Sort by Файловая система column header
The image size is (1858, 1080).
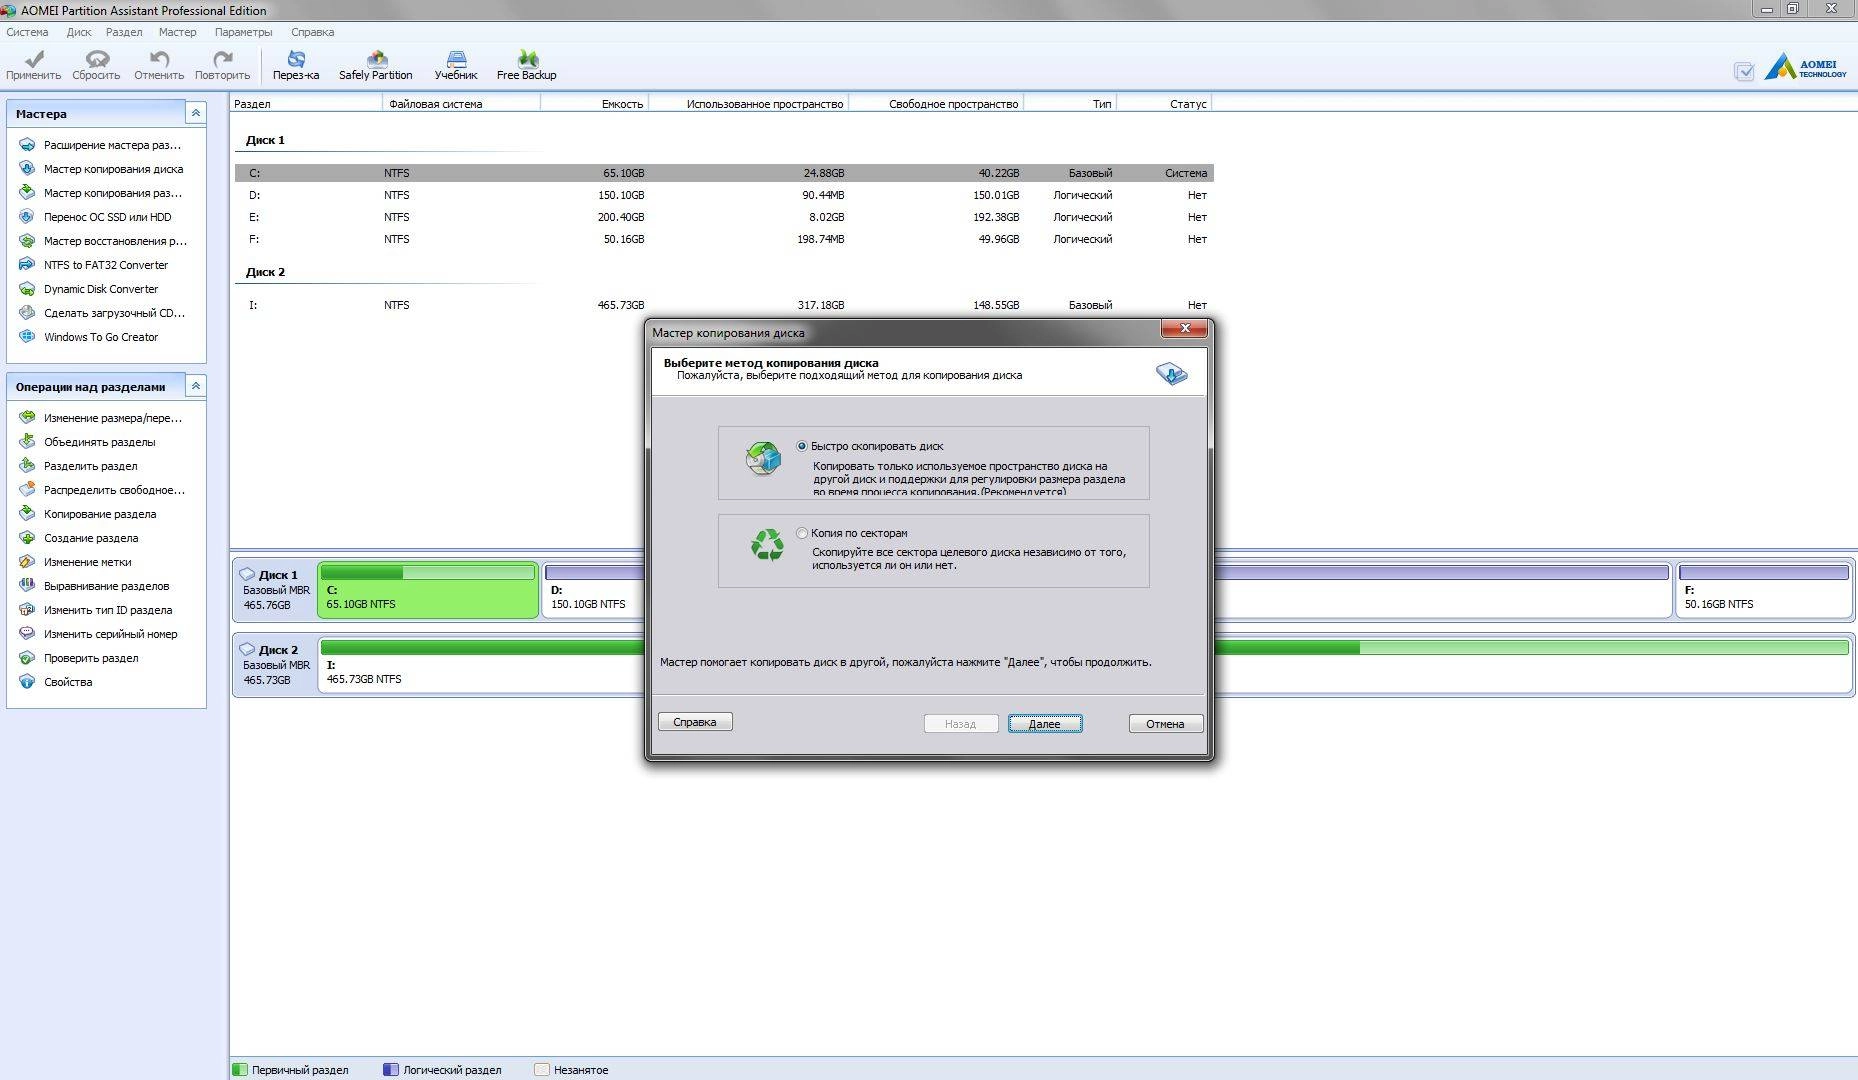click(461, 104)
